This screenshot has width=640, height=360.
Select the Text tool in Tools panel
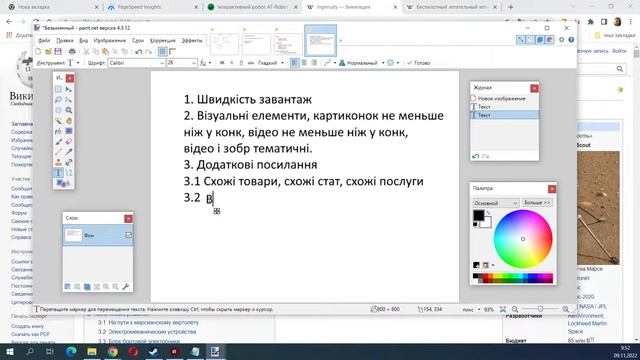[x=58, y=173]
